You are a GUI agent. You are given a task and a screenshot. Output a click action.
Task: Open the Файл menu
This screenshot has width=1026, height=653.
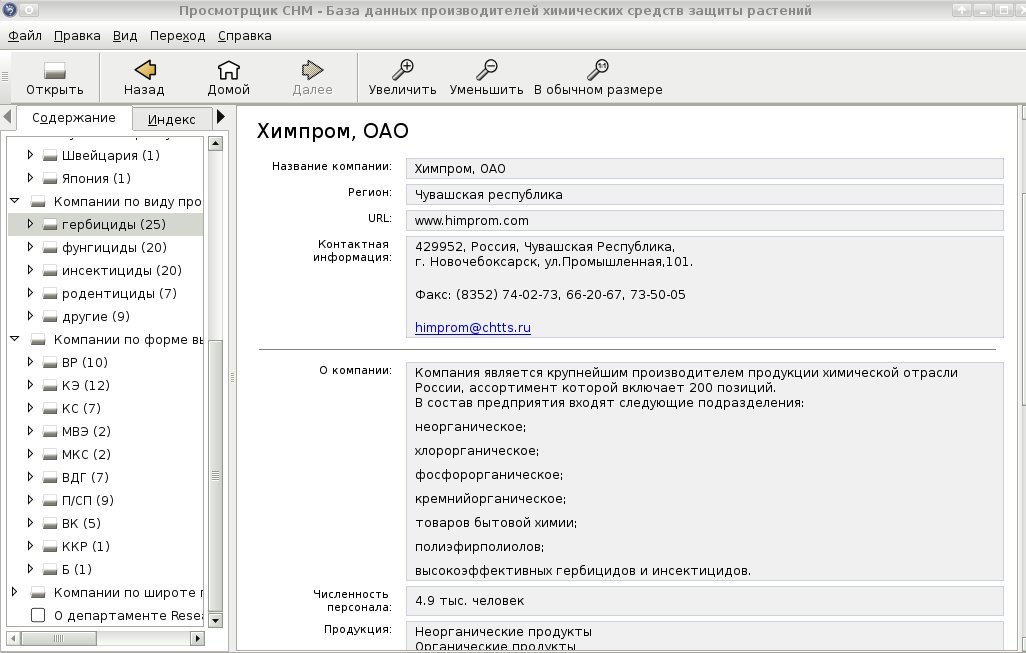click(x=25, y=36)
